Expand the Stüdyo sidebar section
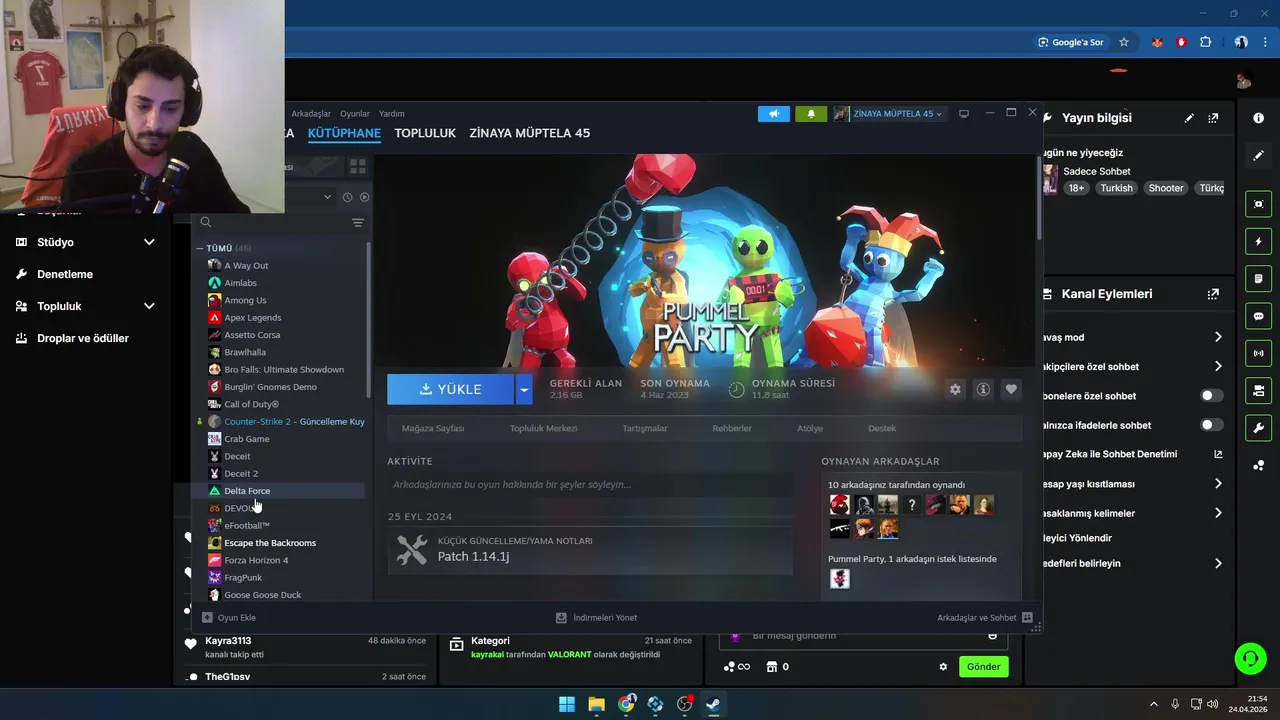Image resolution: width=1280 pixels, height=720 pixels. click(149, 242)
